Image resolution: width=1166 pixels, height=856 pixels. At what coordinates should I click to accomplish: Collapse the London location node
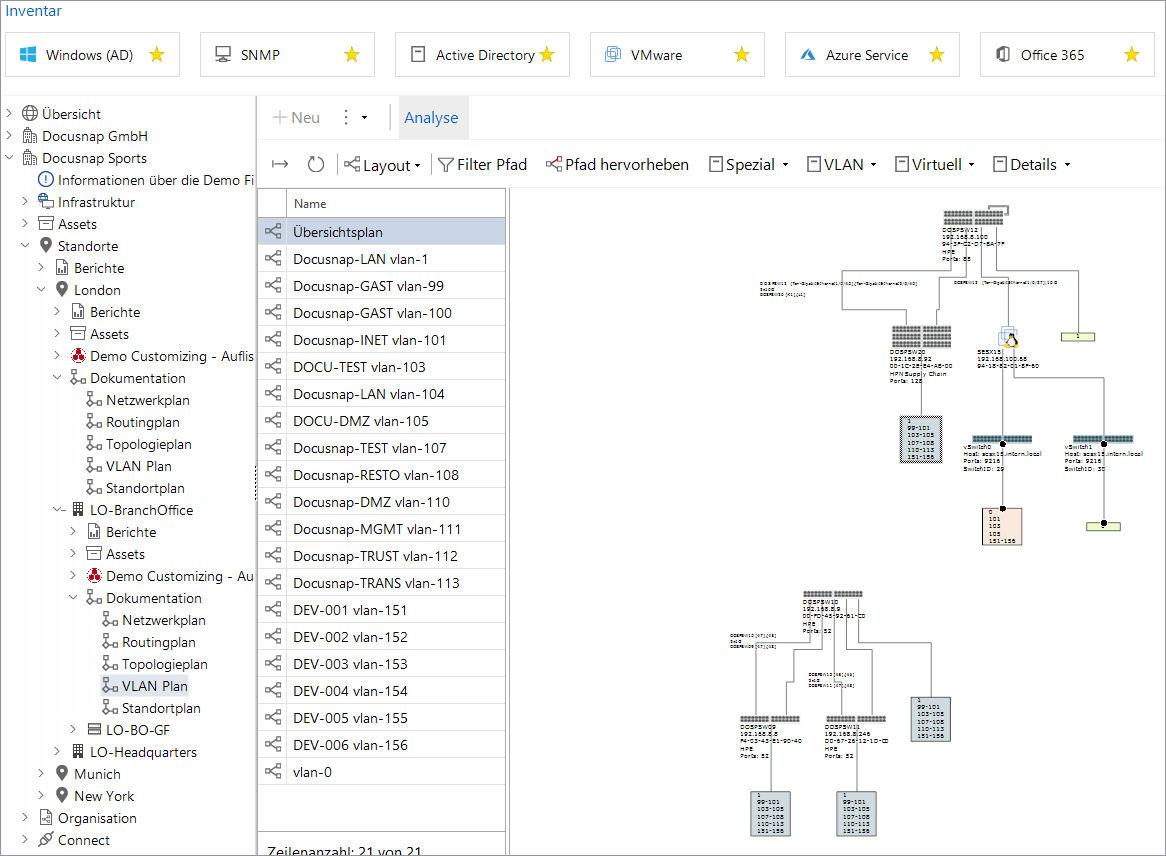click(42, 289)
